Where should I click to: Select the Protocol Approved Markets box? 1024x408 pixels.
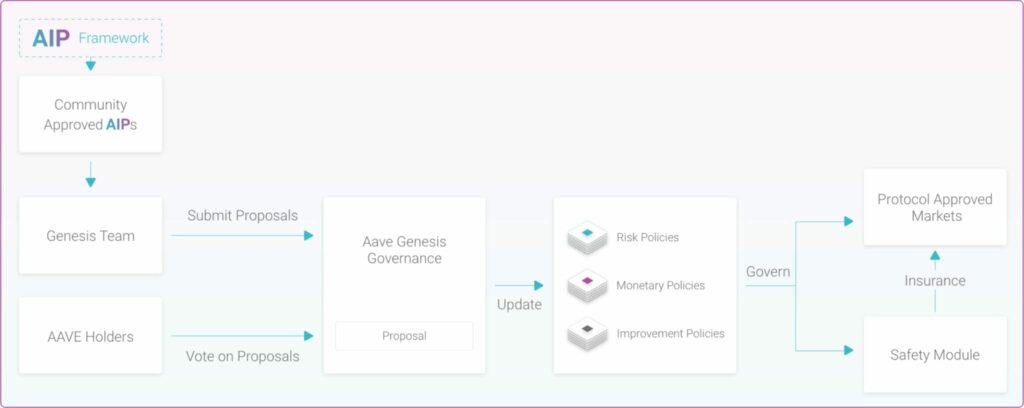click(935, 207)
